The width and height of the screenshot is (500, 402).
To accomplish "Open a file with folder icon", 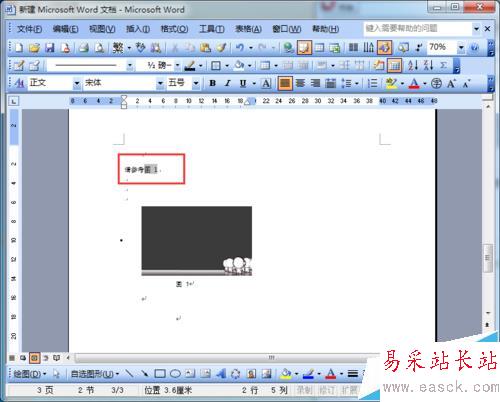I will [34, 48].
